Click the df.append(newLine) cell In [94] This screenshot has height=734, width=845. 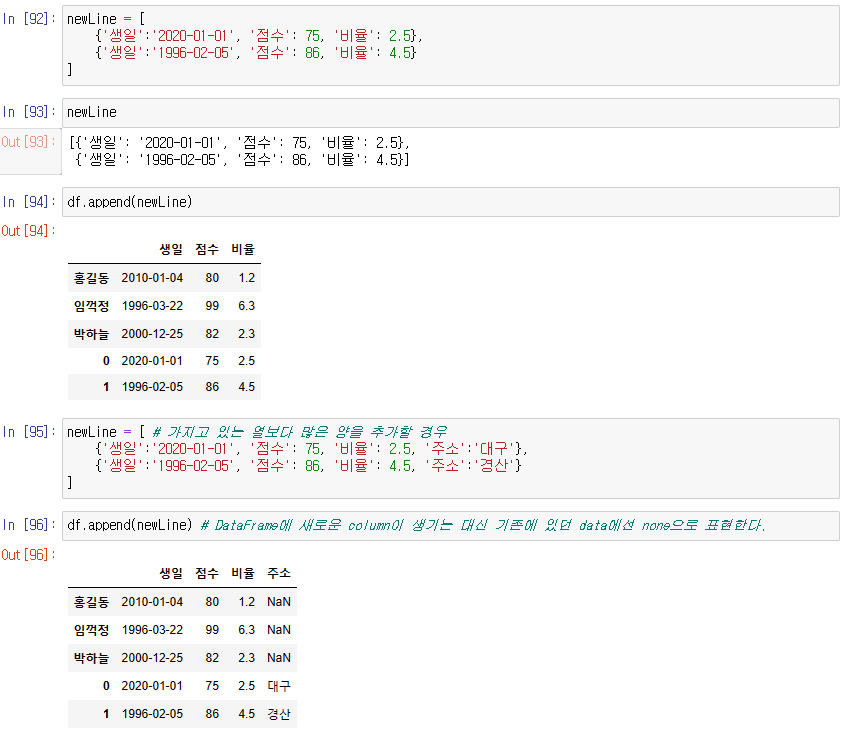click(451, 202)
